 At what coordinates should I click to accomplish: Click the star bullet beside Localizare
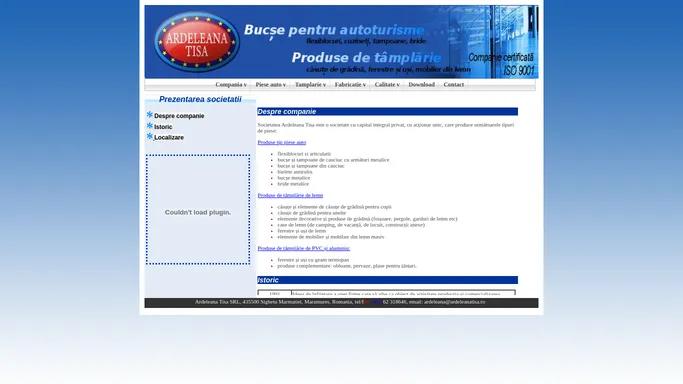click(x=149, y=136)
